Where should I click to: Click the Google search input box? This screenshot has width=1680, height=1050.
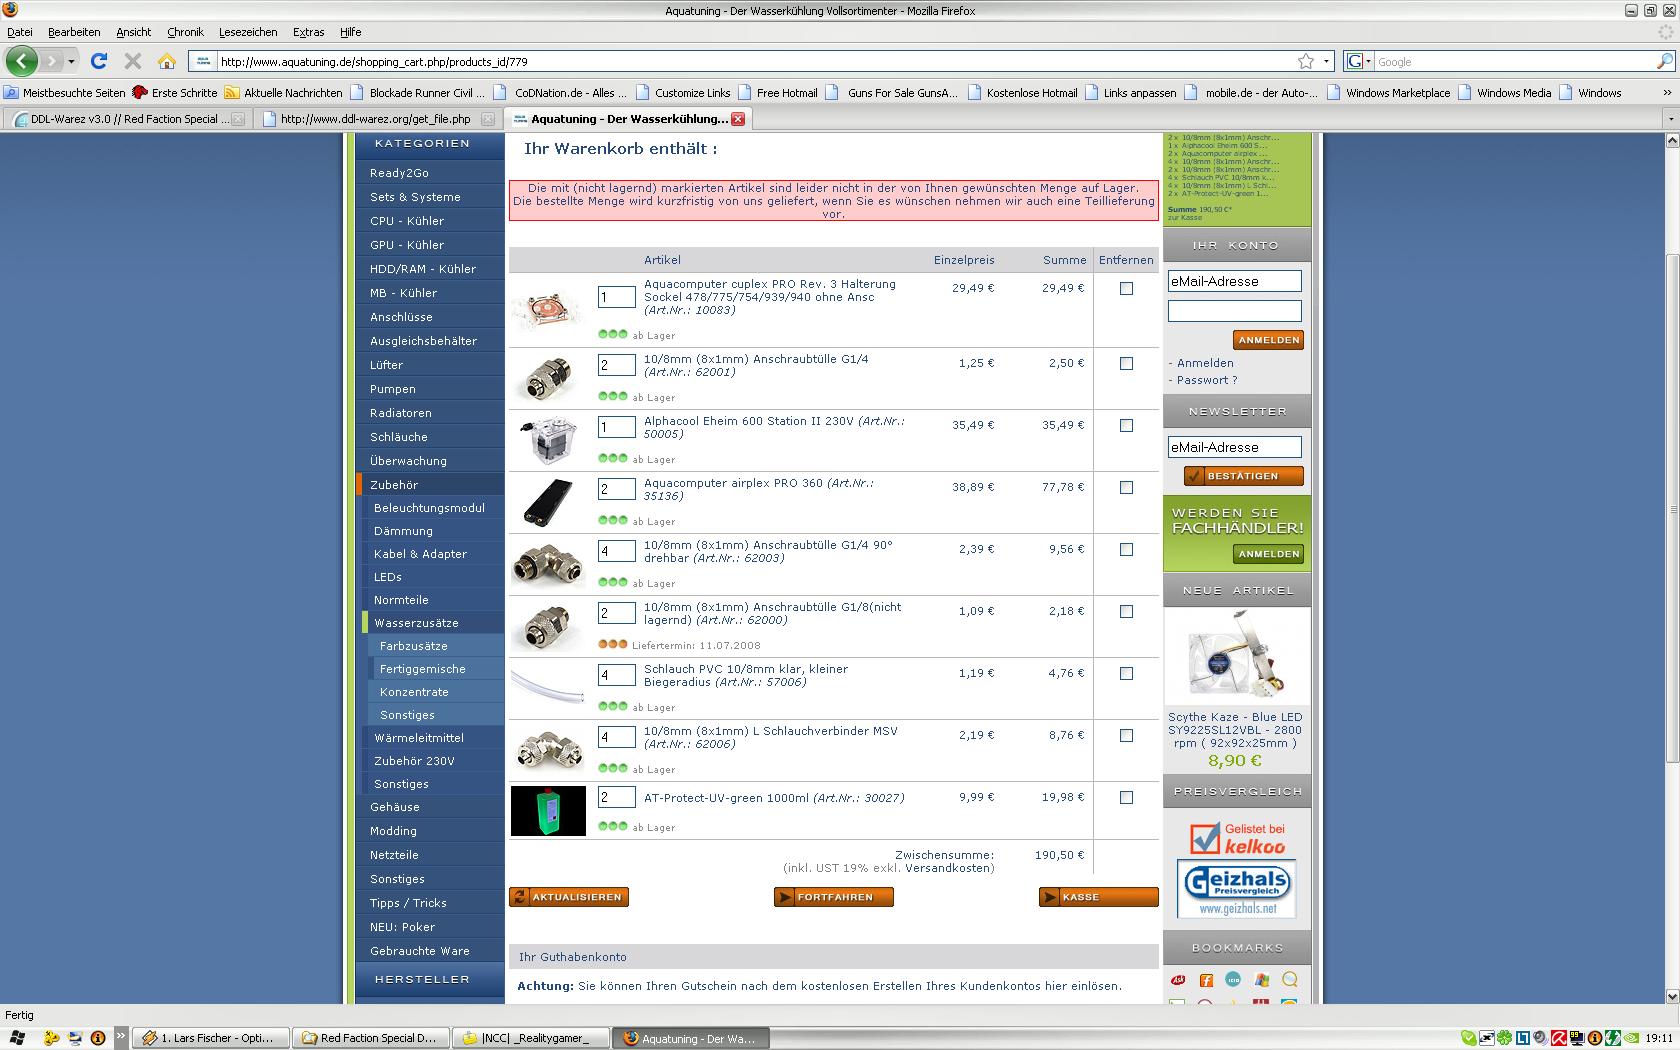tap(1514, 61)
